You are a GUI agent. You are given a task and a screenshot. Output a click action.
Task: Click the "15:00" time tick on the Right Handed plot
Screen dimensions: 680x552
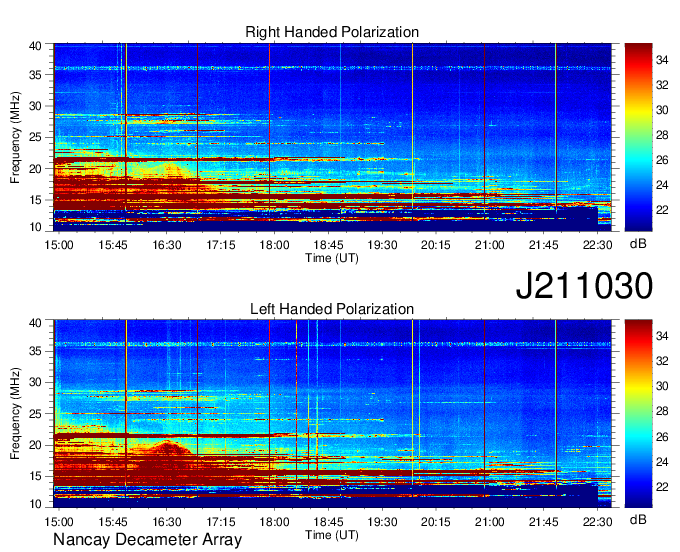[x=59, y=245]
